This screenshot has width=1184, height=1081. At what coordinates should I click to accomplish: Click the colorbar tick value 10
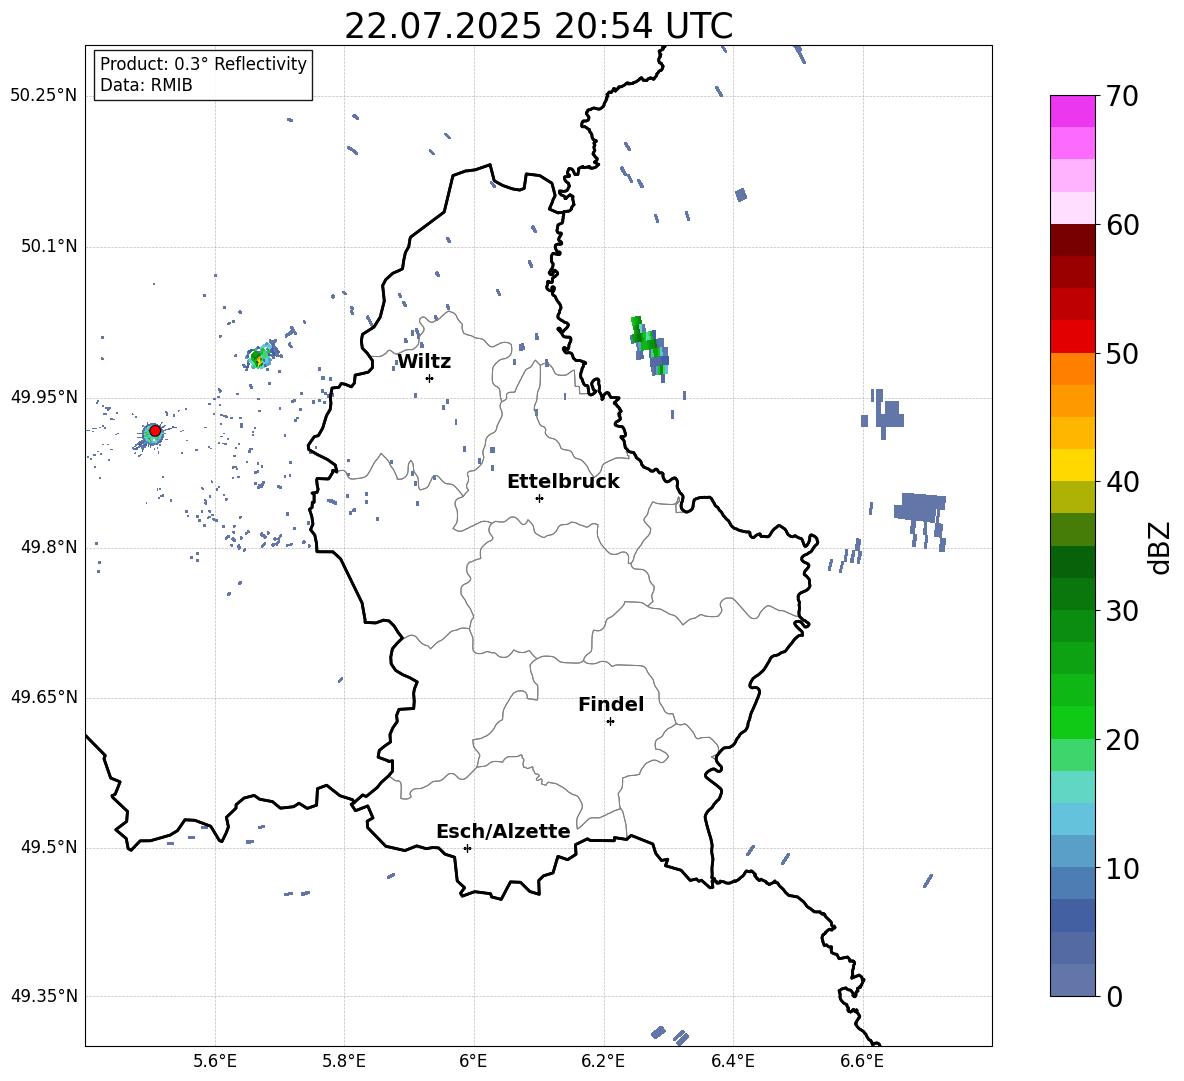click(x=1122, y=868)
